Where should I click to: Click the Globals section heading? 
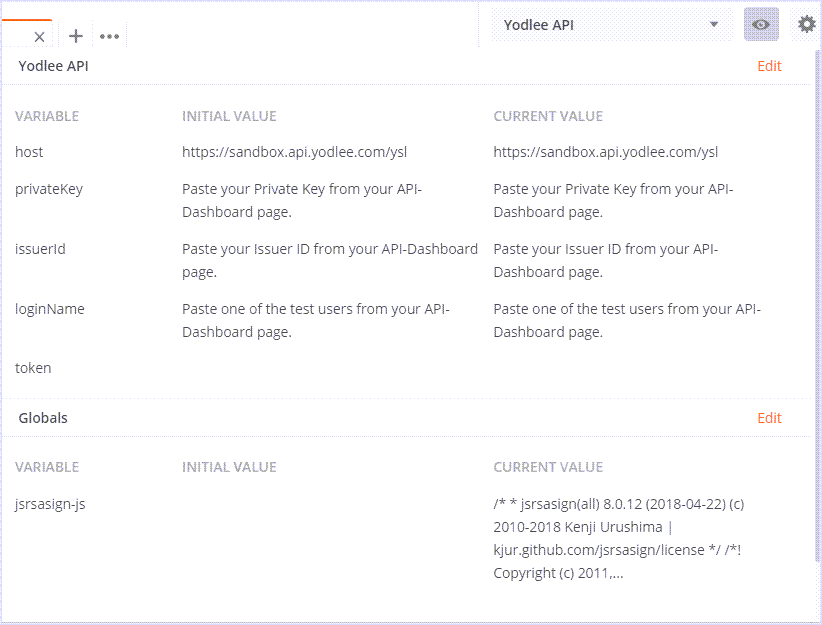[x=43, y=418]
